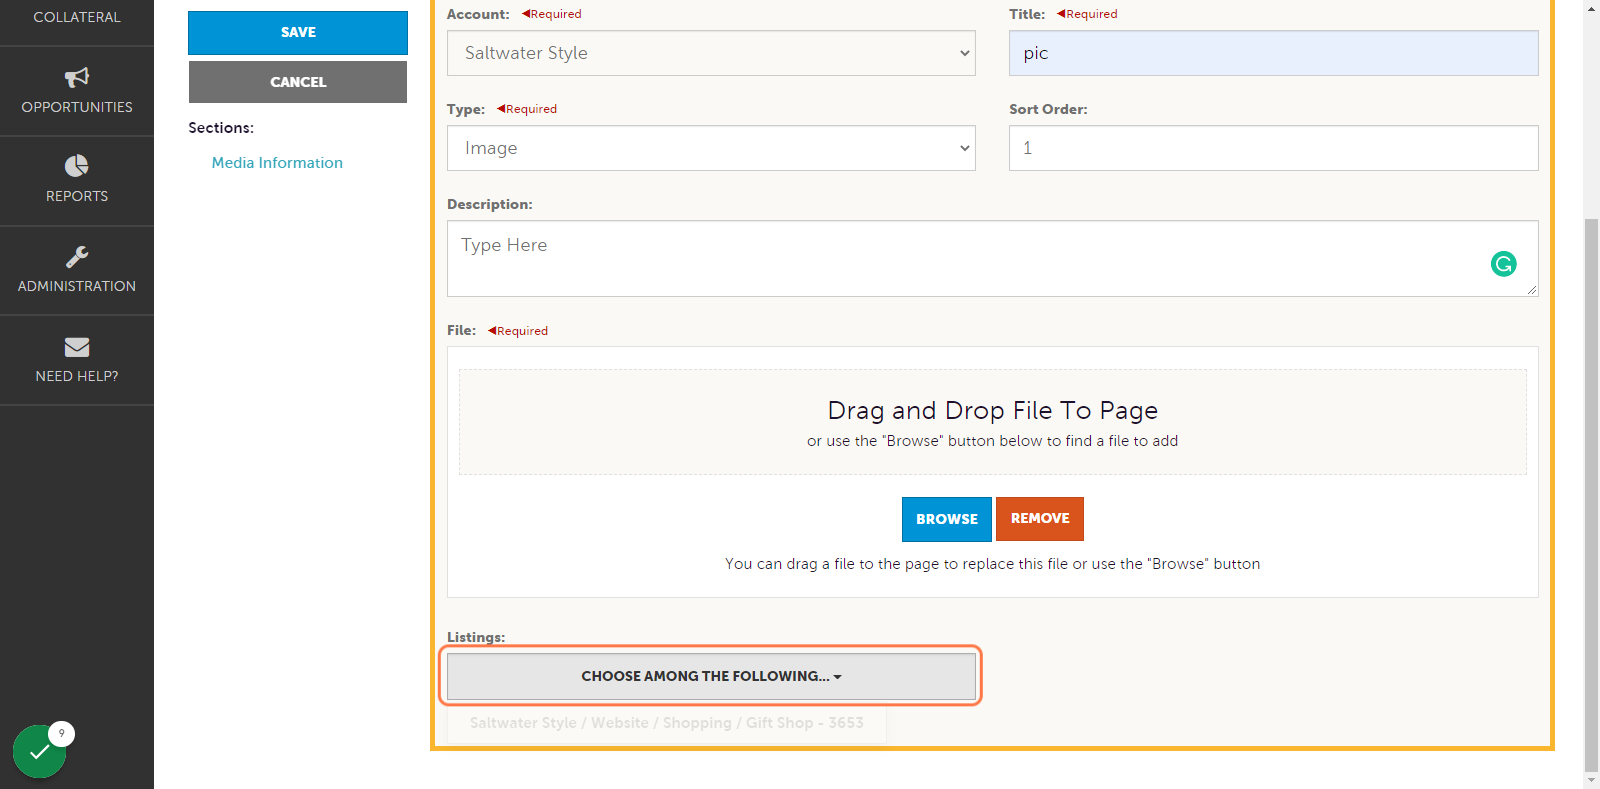Click the gray Cancel button

pyautogui.click(x=298, y=82)
